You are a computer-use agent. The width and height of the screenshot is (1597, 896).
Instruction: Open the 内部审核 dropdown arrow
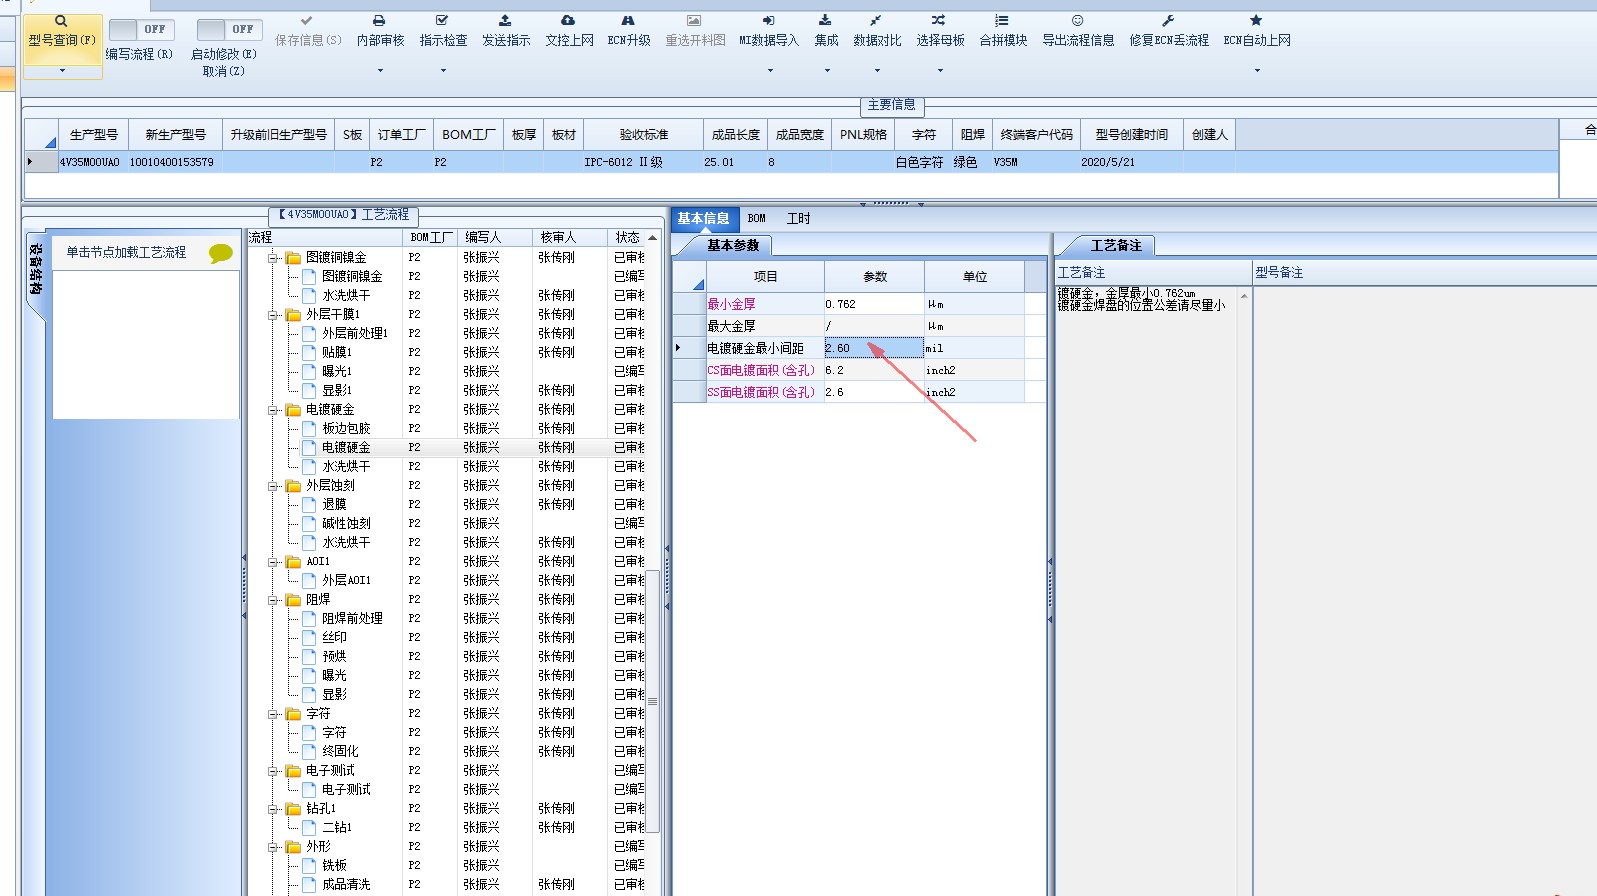point(380,71)
